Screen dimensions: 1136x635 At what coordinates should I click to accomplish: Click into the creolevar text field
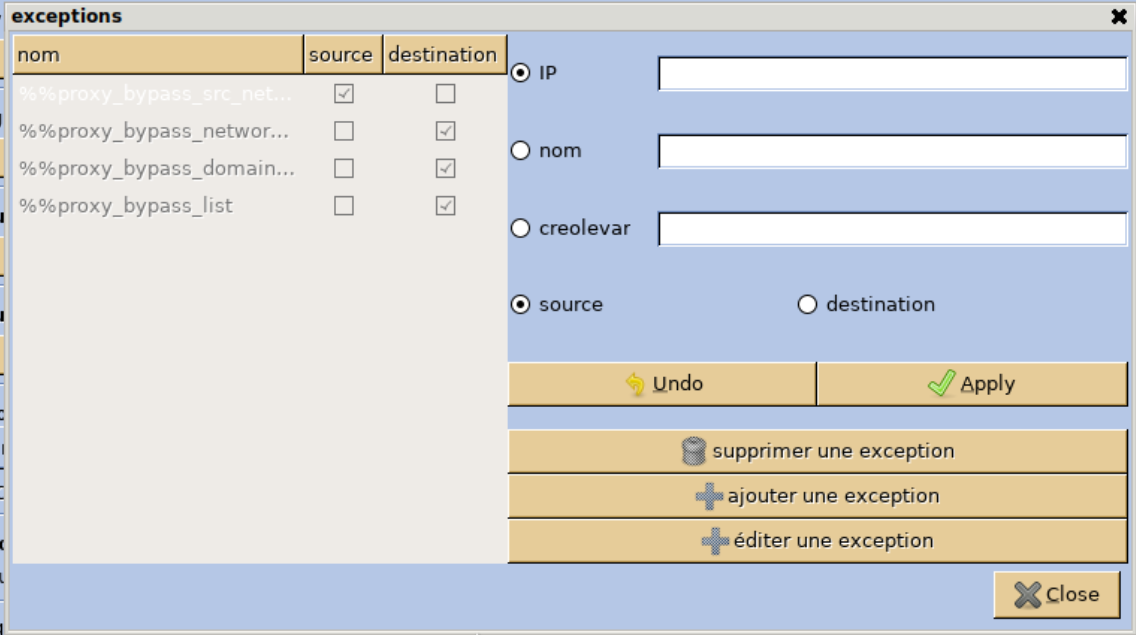(x=892, y=229)
